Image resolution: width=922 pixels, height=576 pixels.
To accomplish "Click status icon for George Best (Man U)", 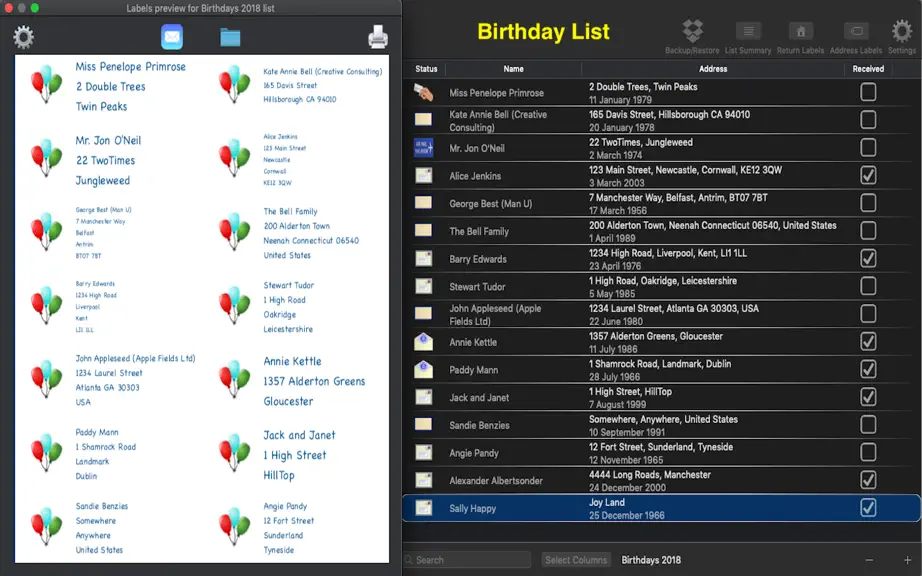I will point(423,203).
